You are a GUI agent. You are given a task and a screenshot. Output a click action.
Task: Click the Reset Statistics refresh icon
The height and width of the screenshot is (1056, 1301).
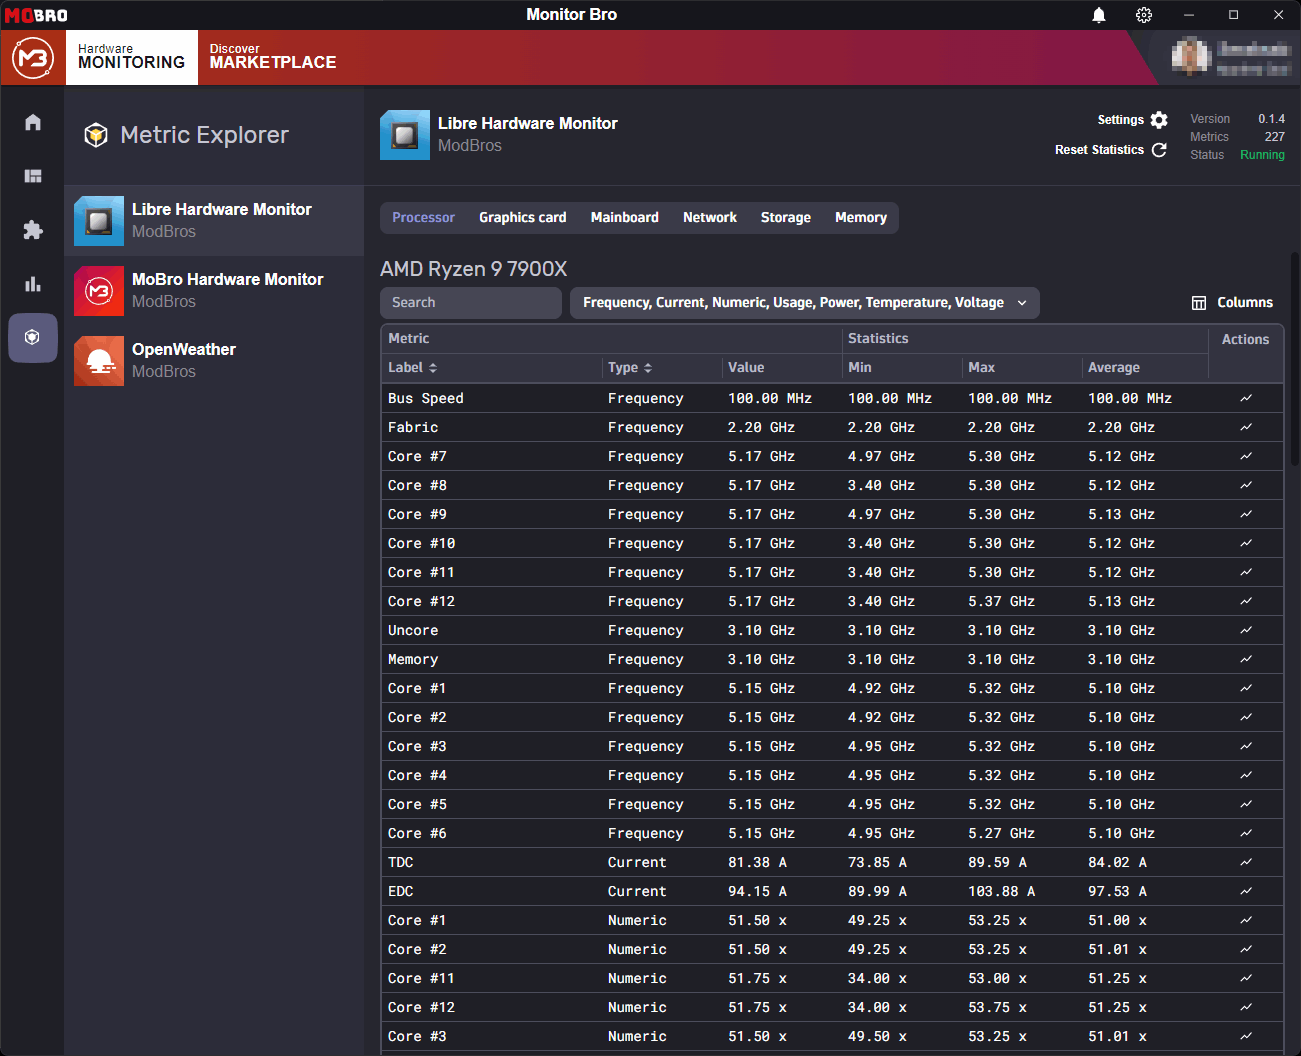(x=1159, y=150)
